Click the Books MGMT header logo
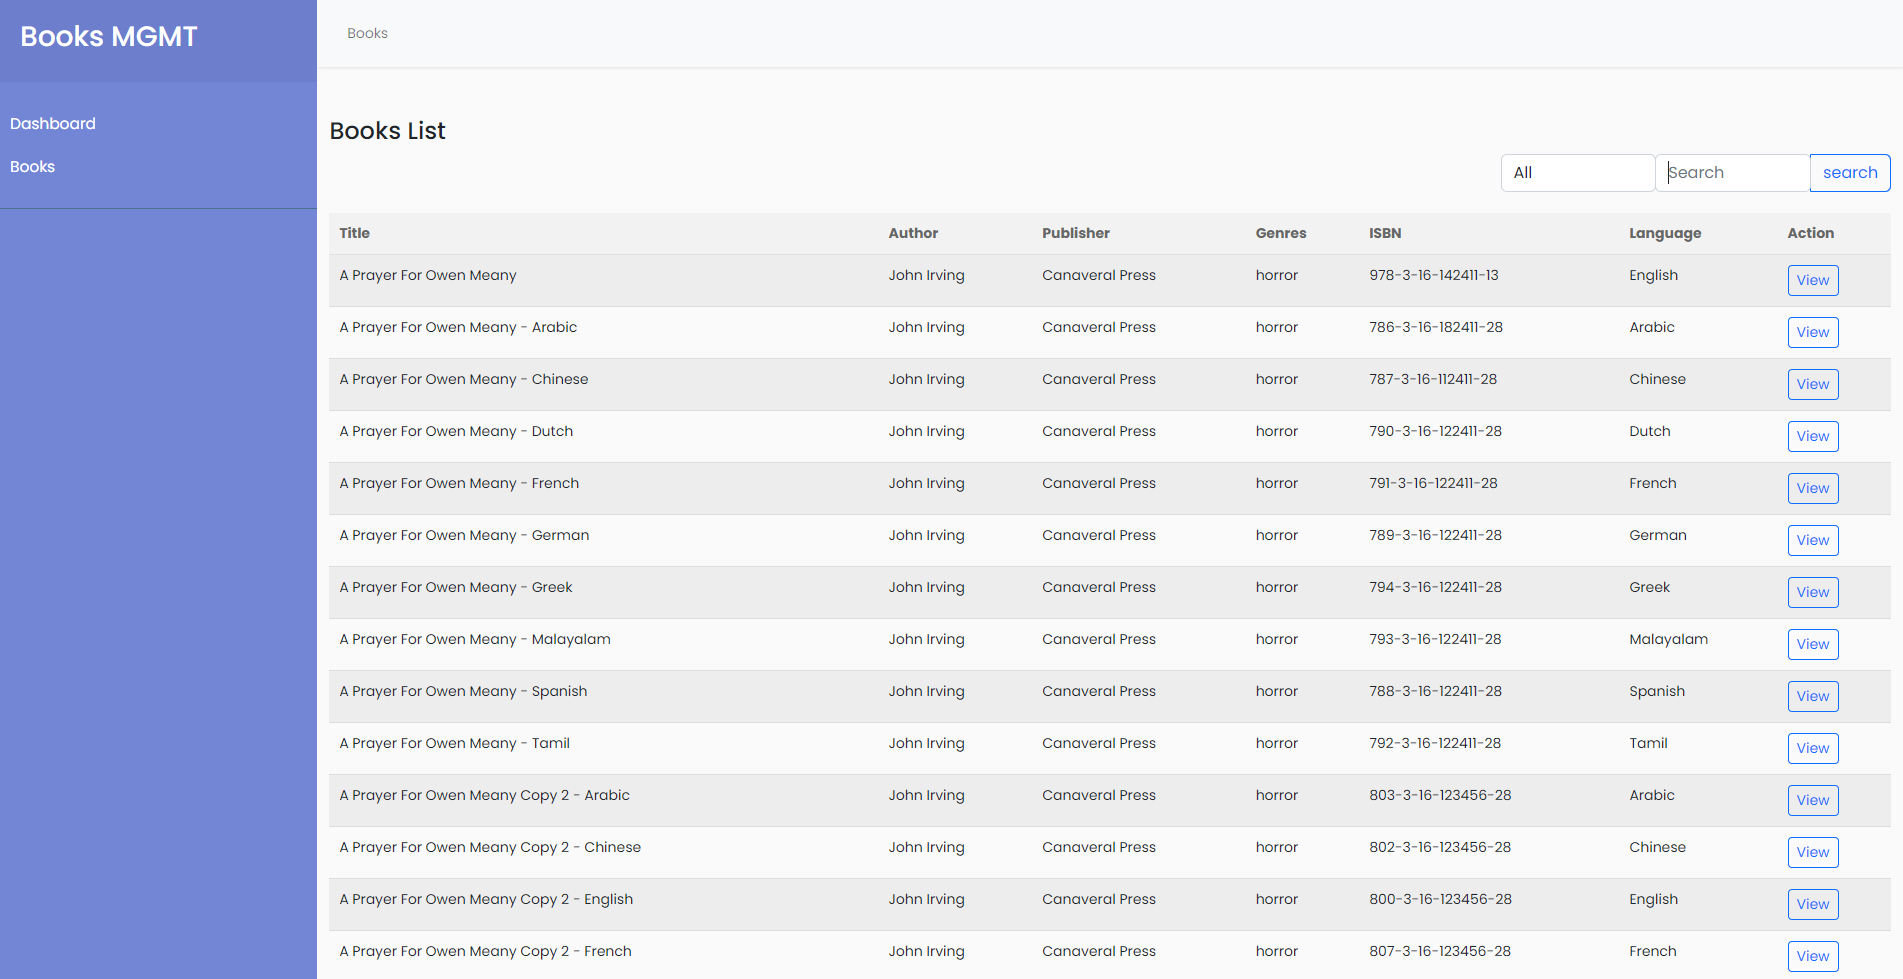This screenshot has width=1903, height=979. 108,36
